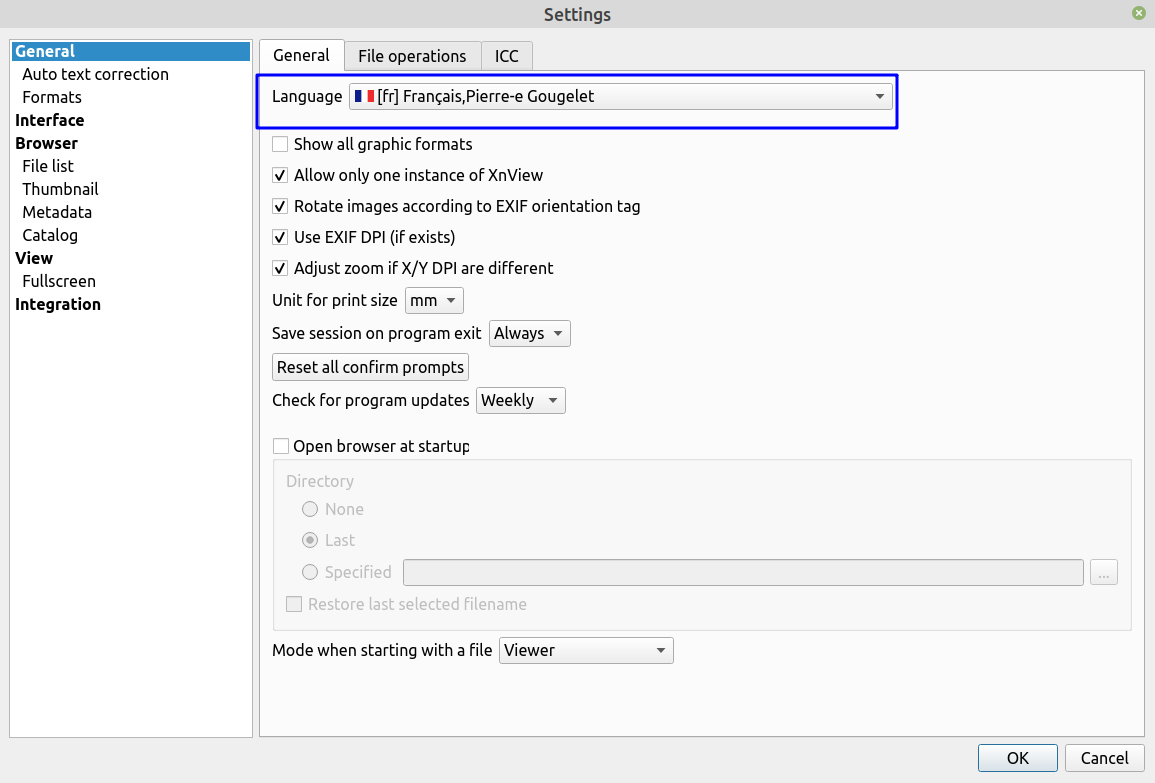The width and height of the screenshot is (1155, 783).
Task: Close the Settings dialog with green button
Action: [x=1139, y=13]
